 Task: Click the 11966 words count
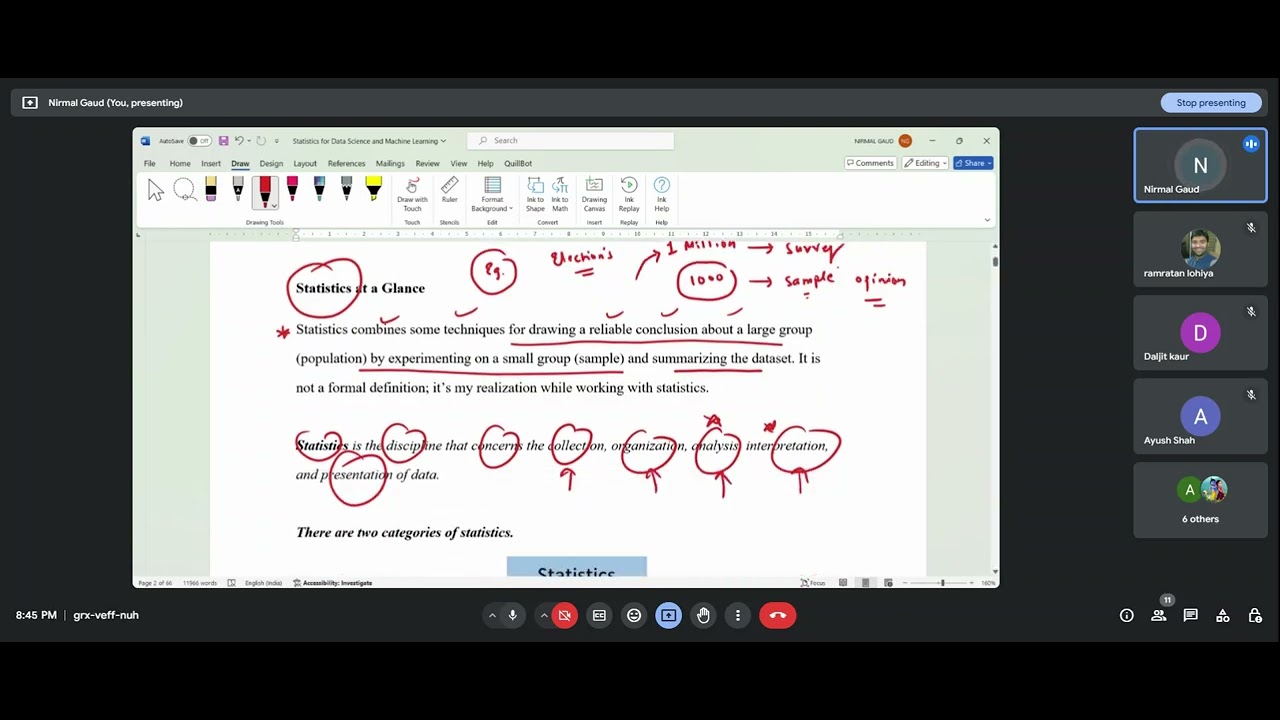[x=199, y=583]
